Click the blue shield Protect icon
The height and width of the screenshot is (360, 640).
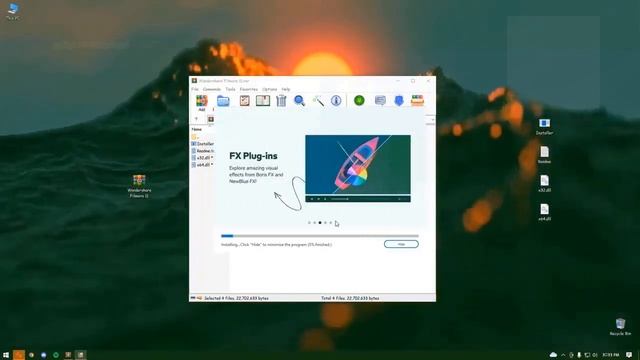pos(399,100)
